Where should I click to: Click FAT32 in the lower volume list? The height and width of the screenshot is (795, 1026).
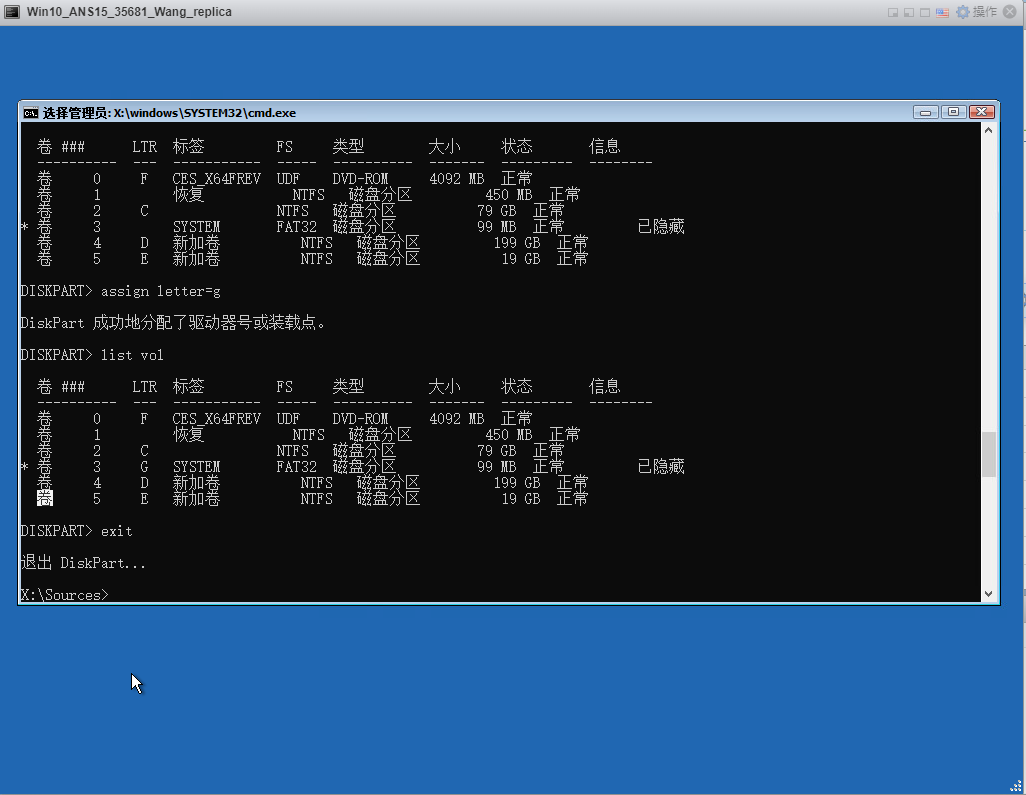click(x=296, y=467)
